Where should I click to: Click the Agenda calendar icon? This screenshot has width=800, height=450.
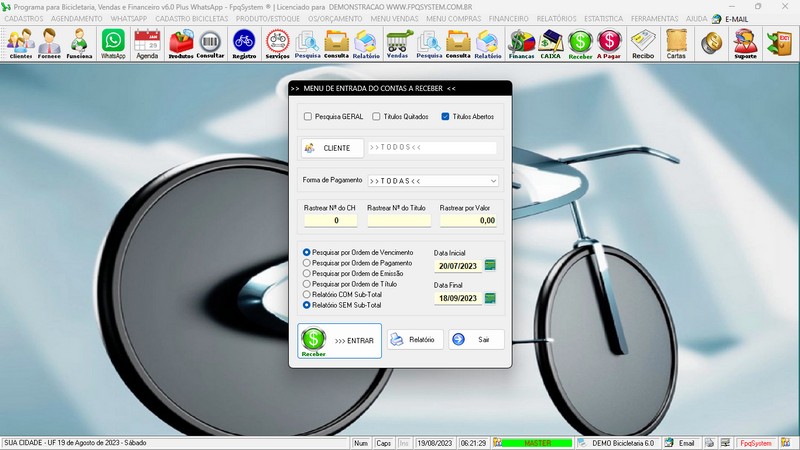point(147,43)
